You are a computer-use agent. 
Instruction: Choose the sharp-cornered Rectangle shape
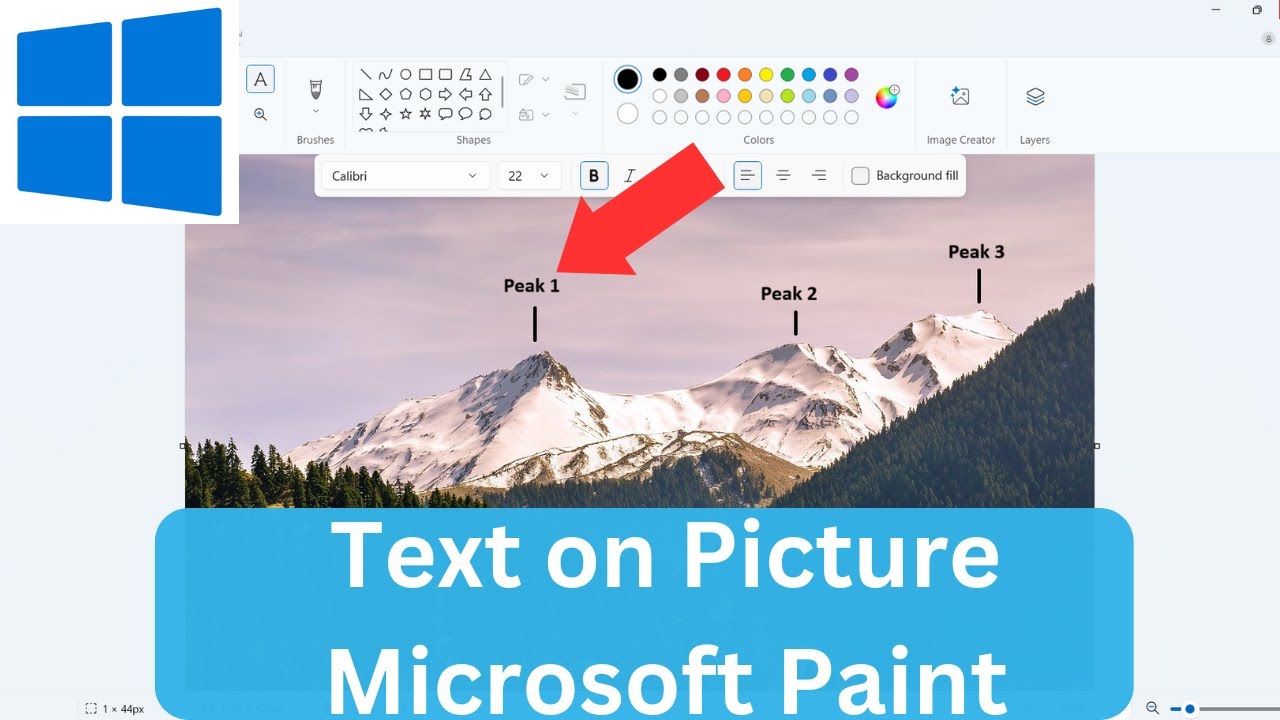426,74
